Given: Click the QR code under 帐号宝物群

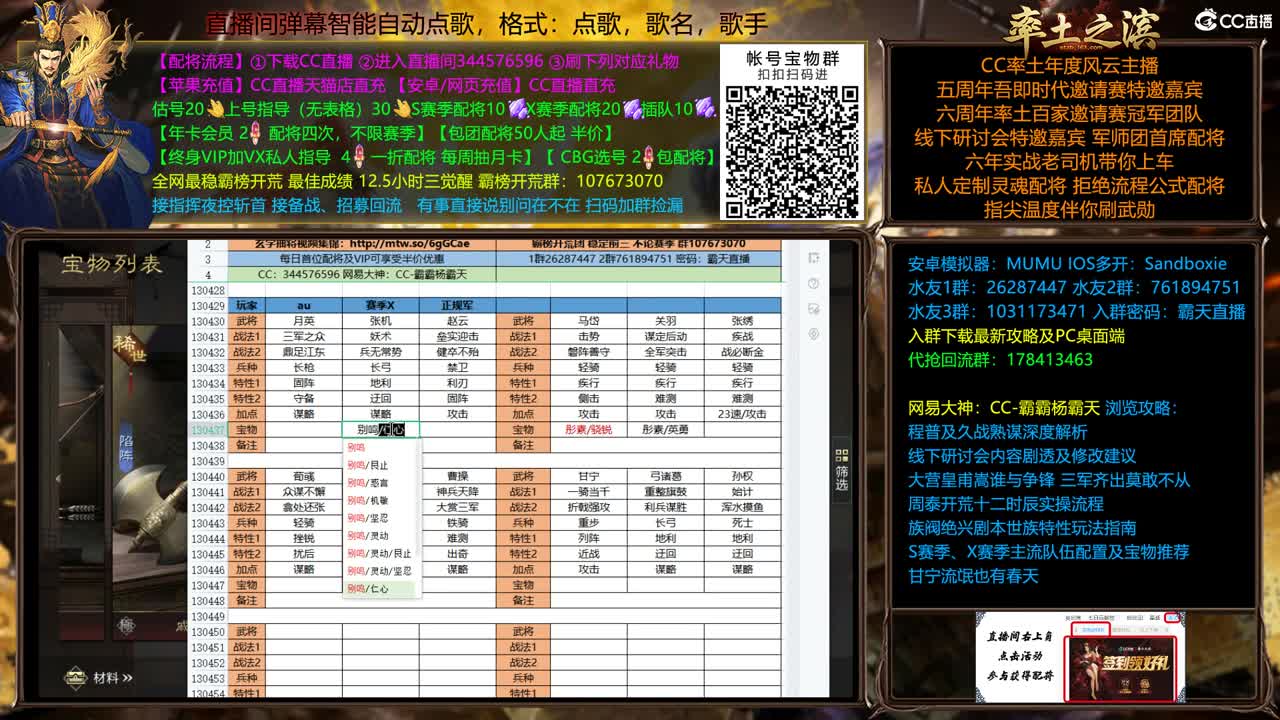Looking at the screenshot, I should click(x=792, y=151).
